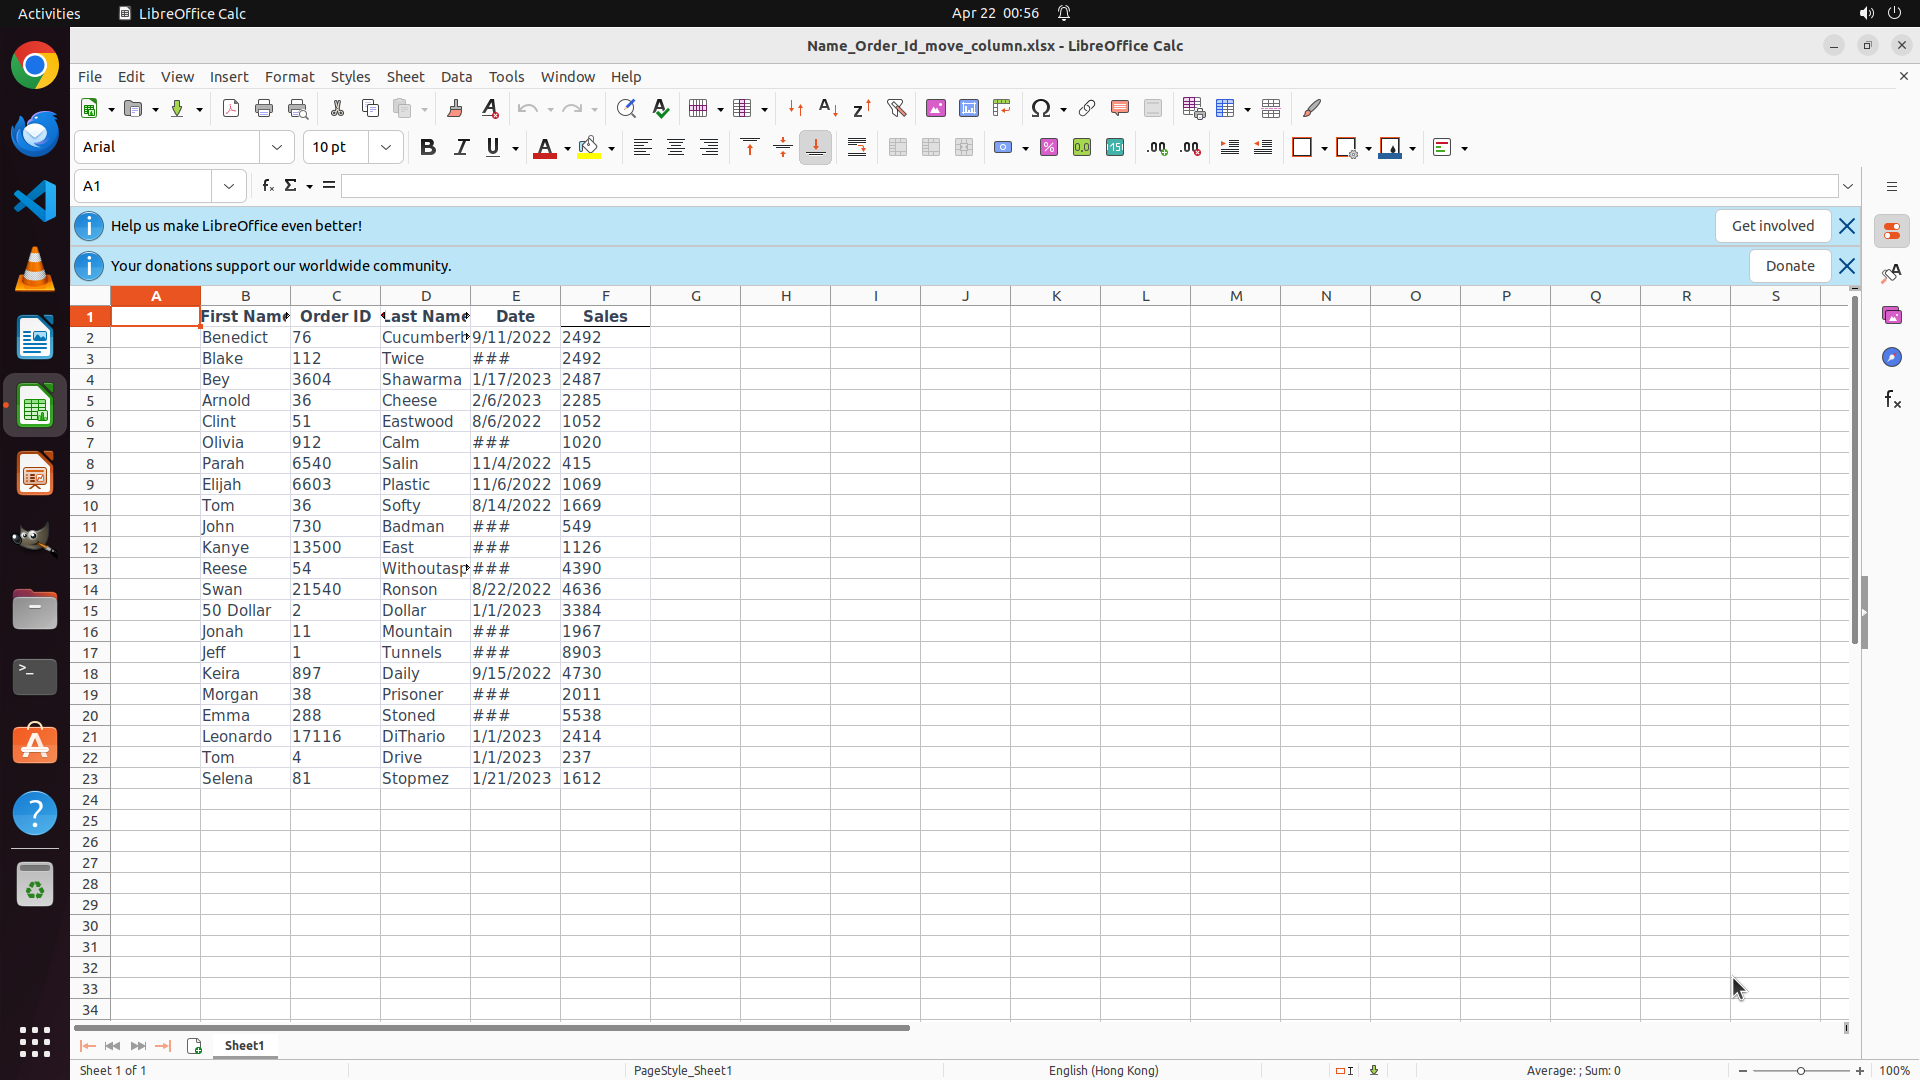The width and height of the screenshot is (1920, 1080).
Task: Apply the yellow background color swatch
Action: click(x=589, y=147)
